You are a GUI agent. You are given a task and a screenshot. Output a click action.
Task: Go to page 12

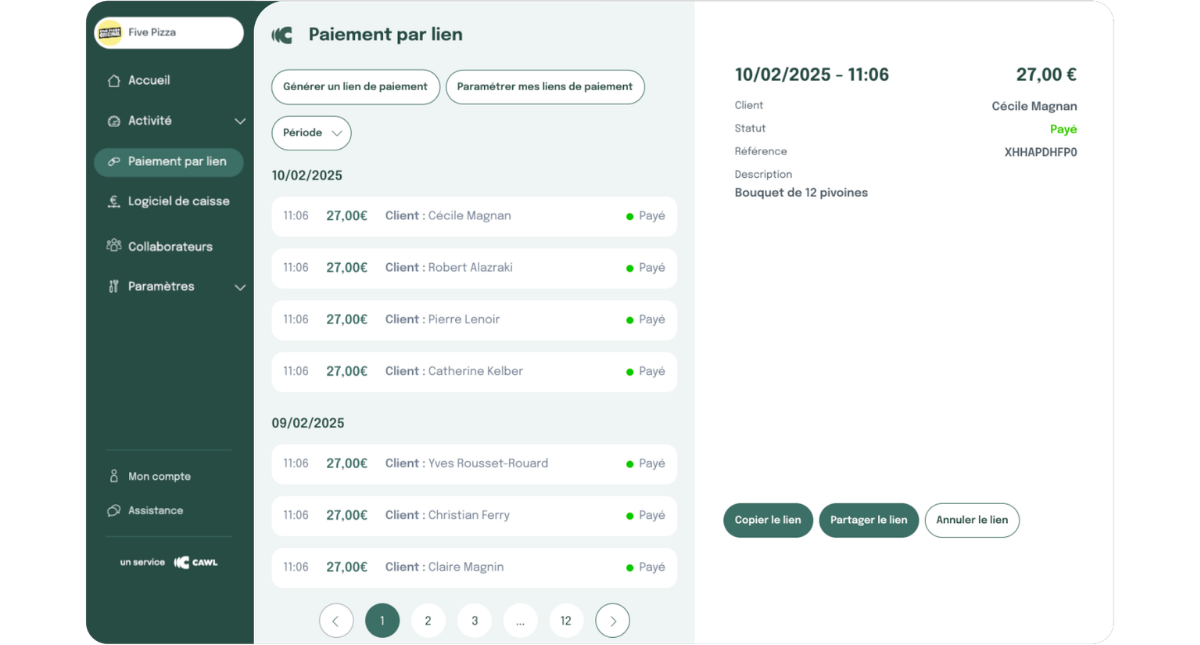click(566, 621)
